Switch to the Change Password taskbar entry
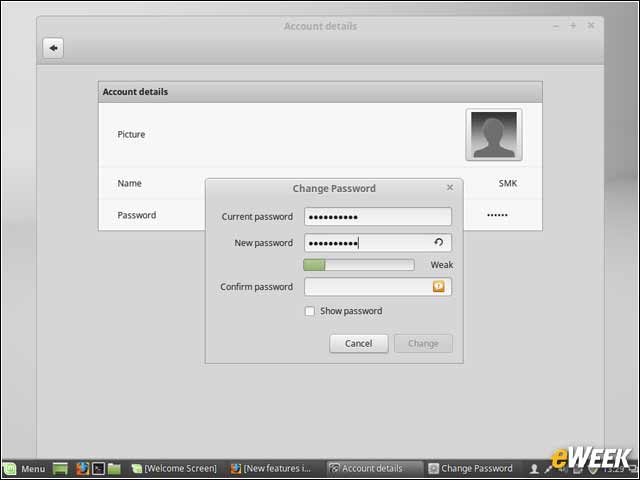The image size is (640, 480). tap(471, 469)
